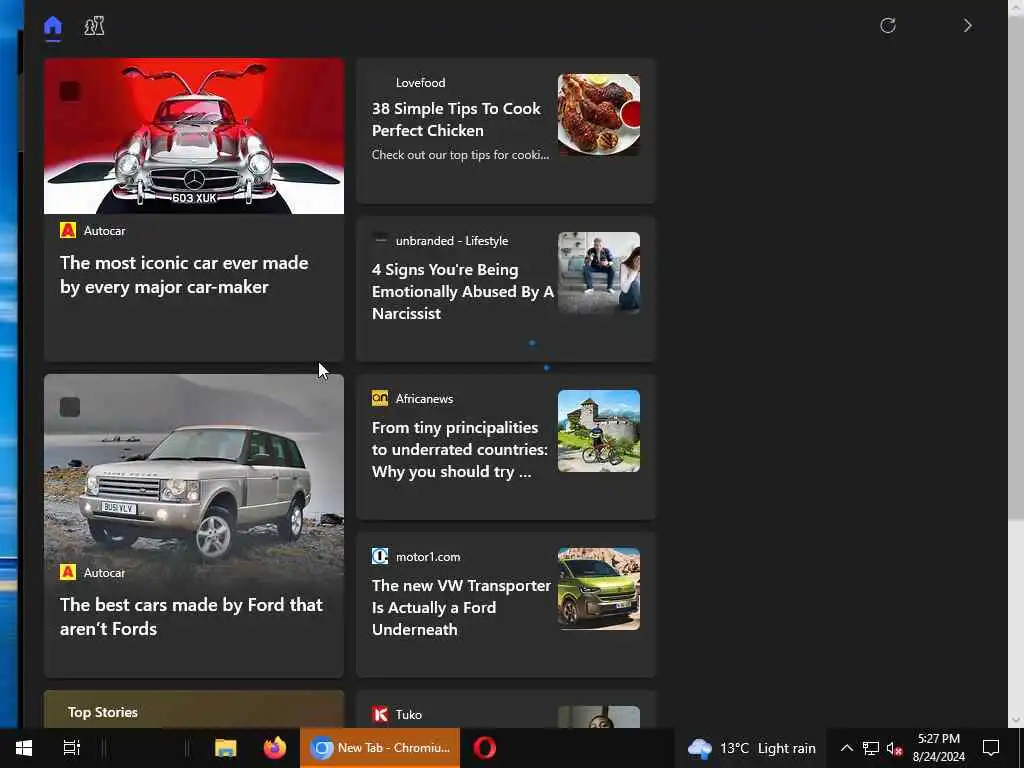Launch Firefox from the taskbar
Screen dimensions: 1024x768
(x=275, y=748)
